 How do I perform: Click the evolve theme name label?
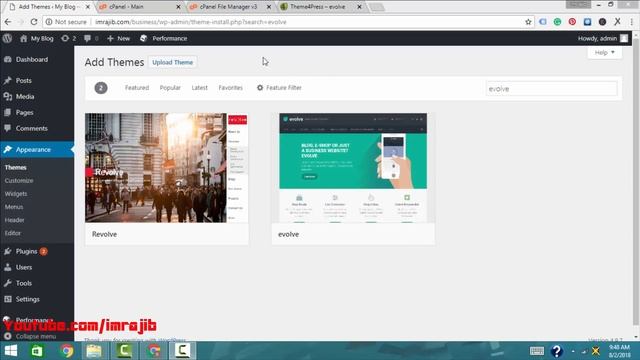coord(289,234)
